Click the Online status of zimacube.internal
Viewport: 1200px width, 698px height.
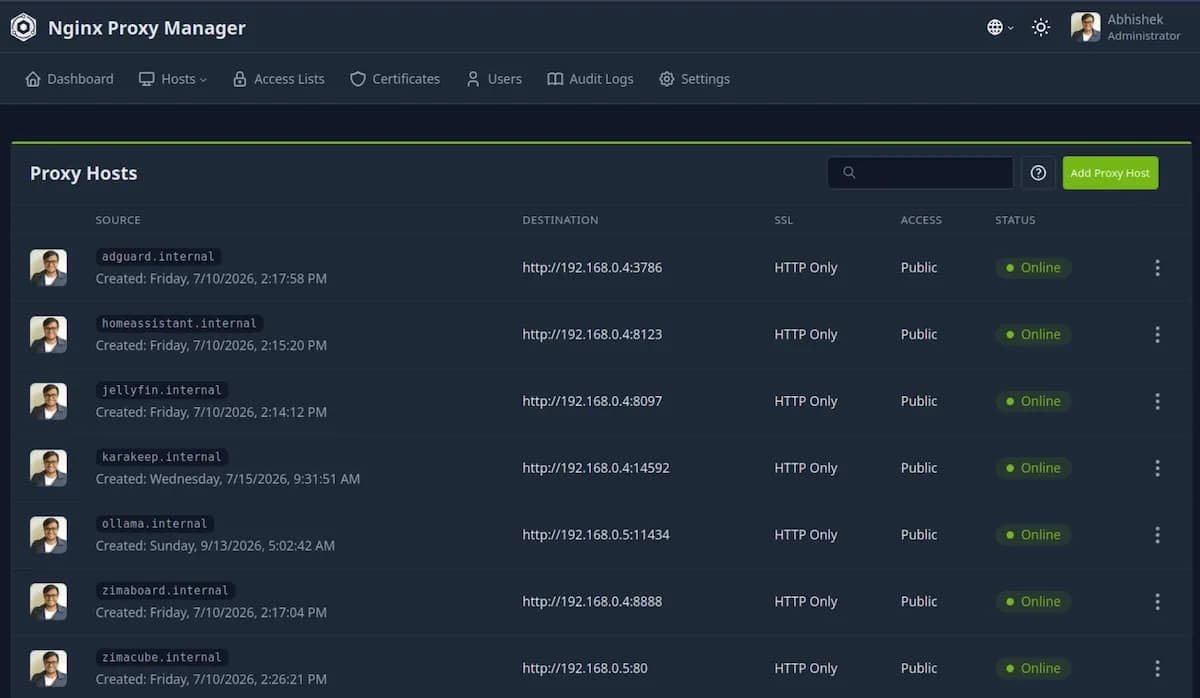pyautogui.click(x=1033, y=668)
